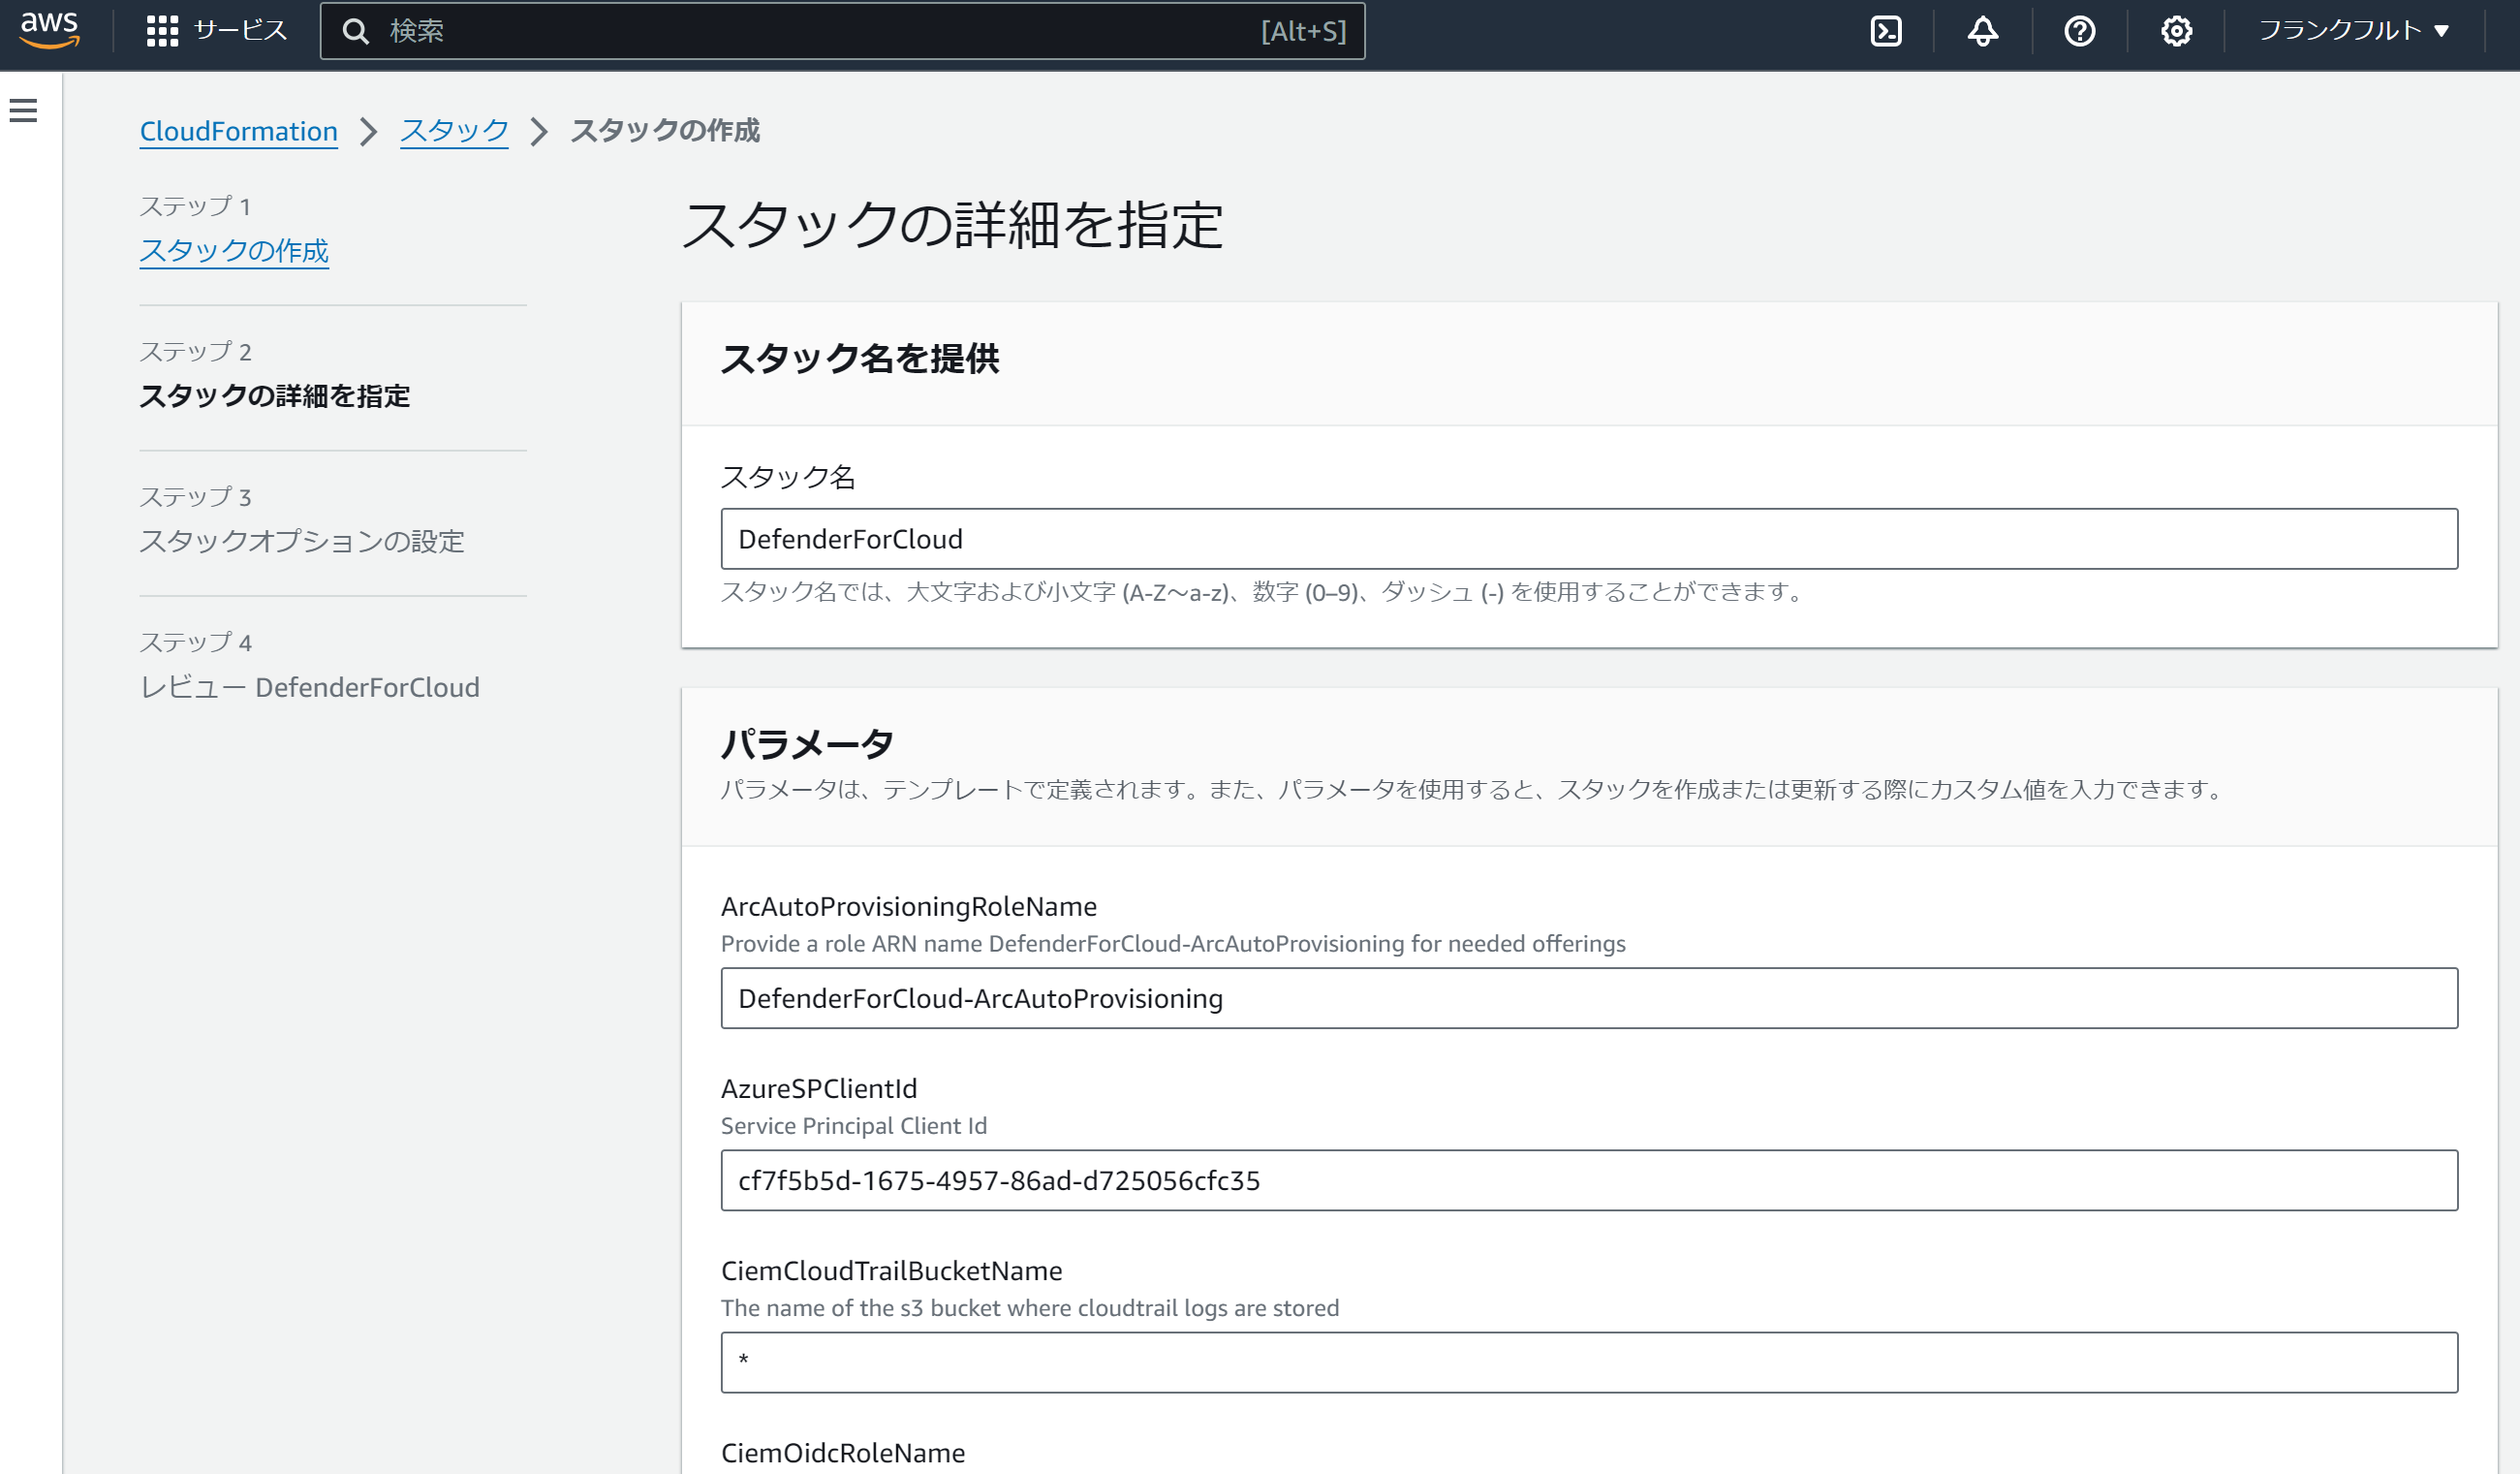This screenshot has width=2520, height=1474.
Task: Click the AWS logo home icon
Action: (x=48, y=30)
